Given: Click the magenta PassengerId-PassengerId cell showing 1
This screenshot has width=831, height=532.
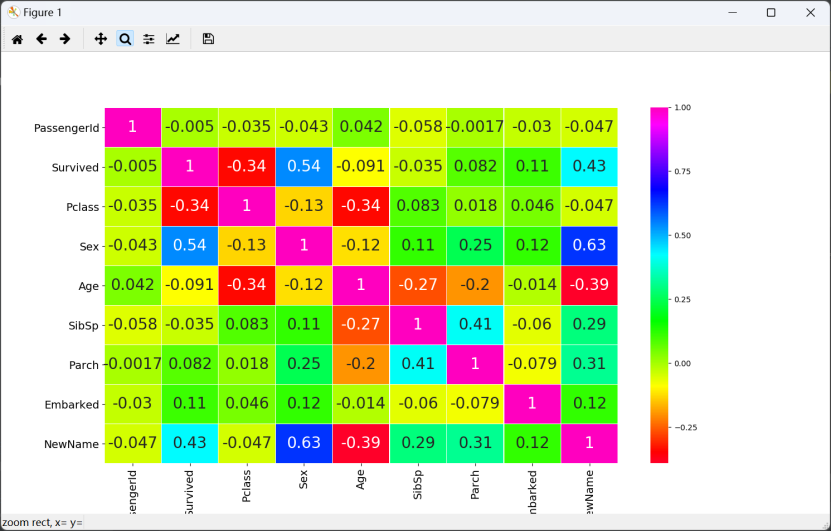Looking at the screenshot, I should pos(133,128).
